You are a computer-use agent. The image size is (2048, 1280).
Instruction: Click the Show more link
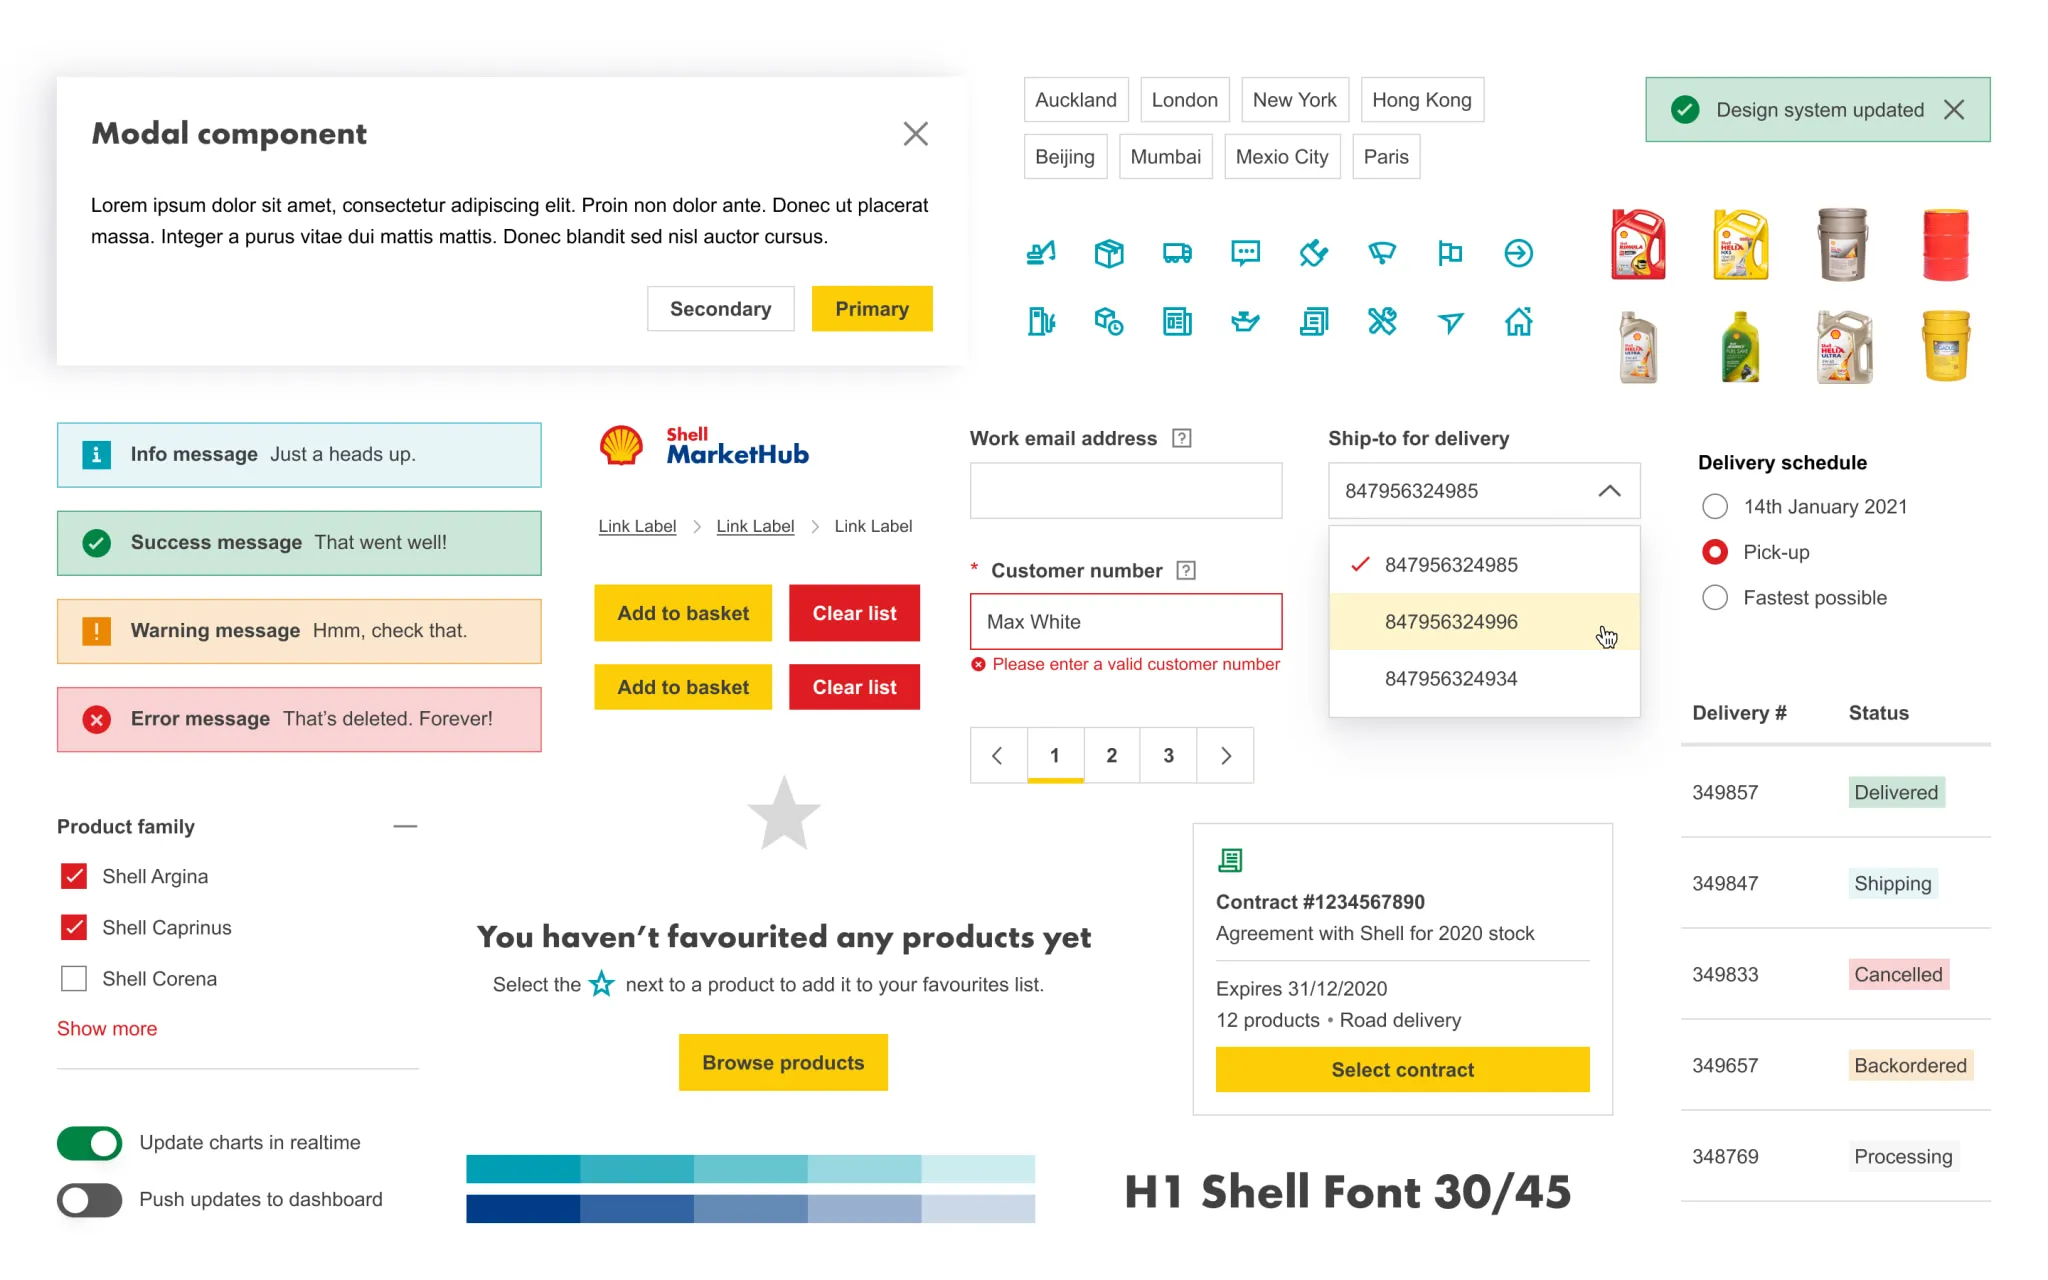[x=107, y=1028]
